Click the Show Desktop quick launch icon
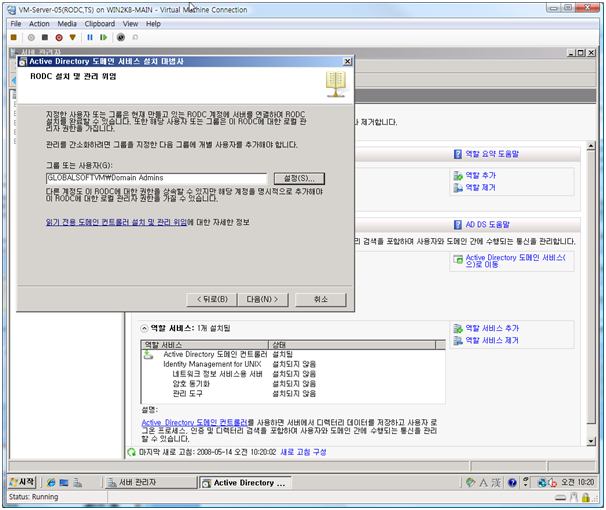The image size is (606, 510). pyautogui.click(x=64, y=483)
